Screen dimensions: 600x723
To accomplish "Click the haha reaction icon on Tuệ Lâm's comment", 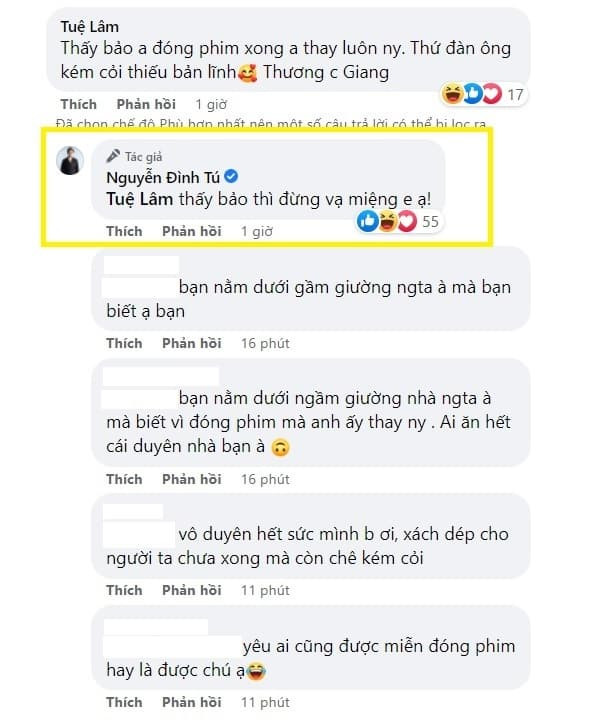I will click(x=452, y=95).
